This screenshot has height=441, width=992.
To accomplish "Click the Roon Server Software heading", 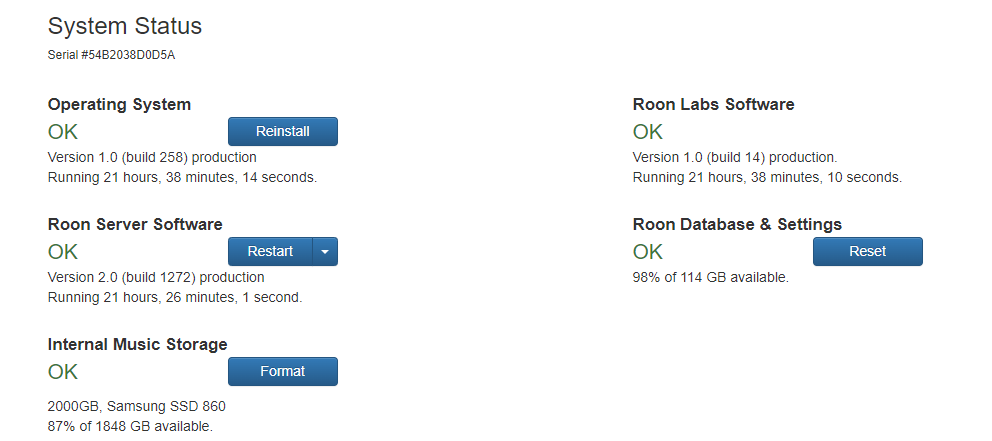I will point(135,224).
